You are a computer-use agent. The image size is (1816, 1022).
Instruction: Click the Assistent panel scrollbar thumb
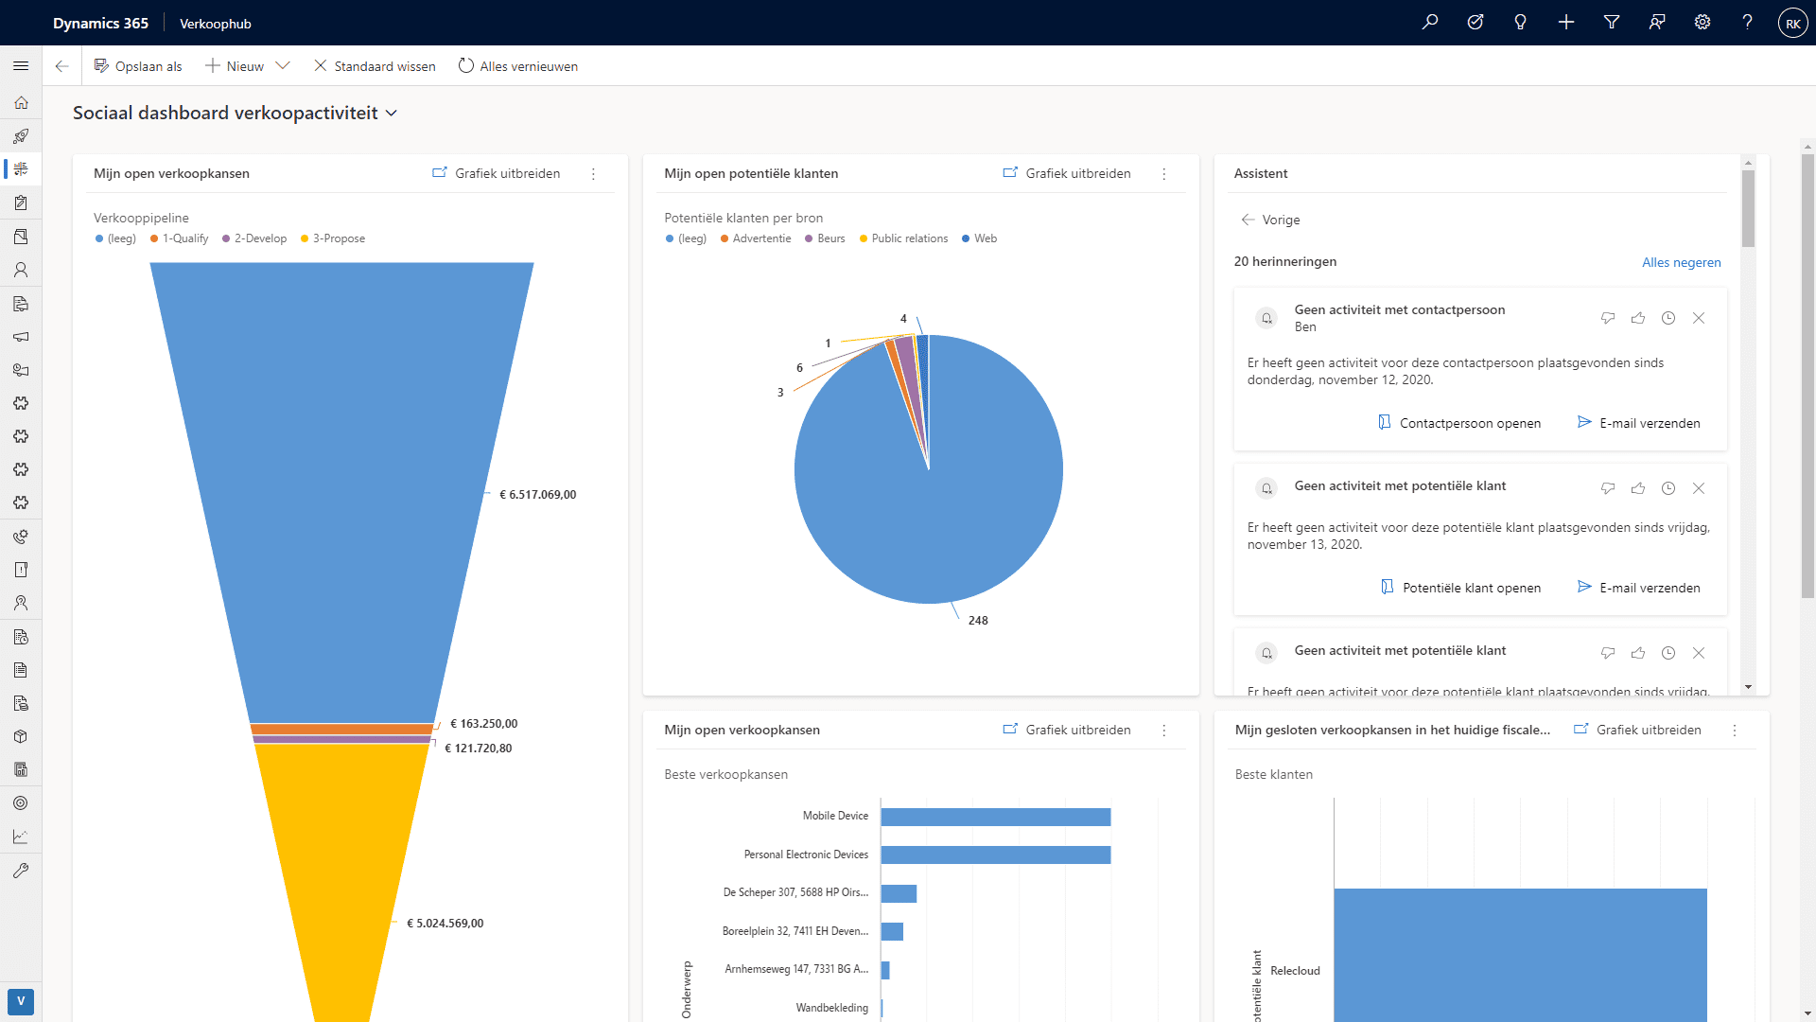pyautogui.click(x=1748, y=208)
